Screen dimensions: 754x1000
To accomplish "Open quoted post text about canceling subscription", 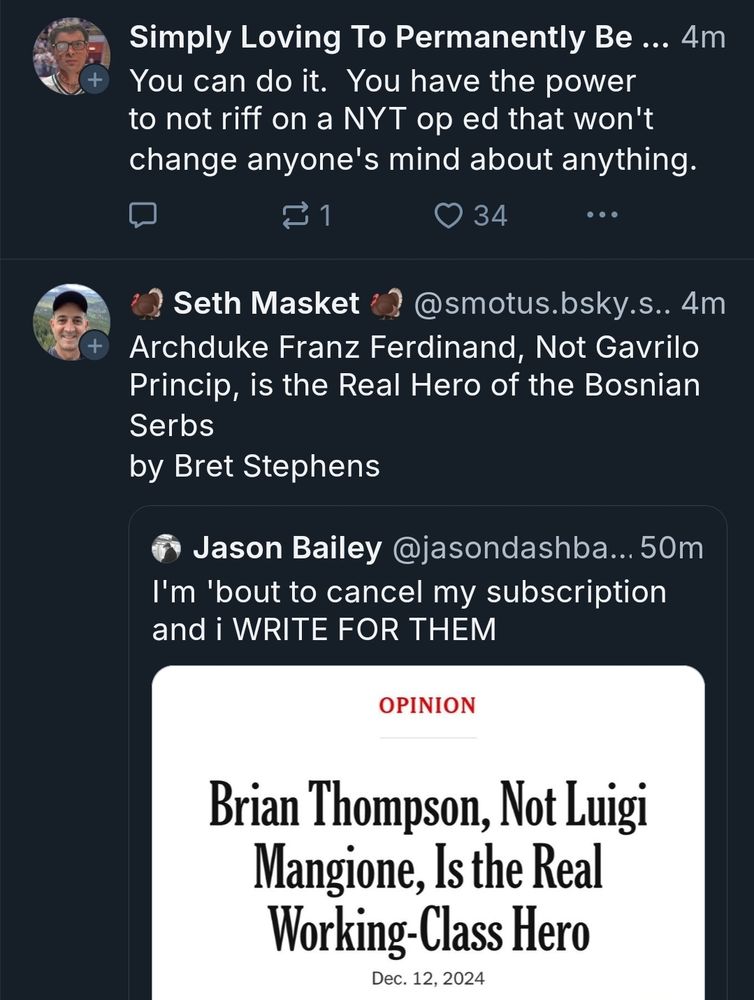I will pyautogui.click(x=408, y=610).
